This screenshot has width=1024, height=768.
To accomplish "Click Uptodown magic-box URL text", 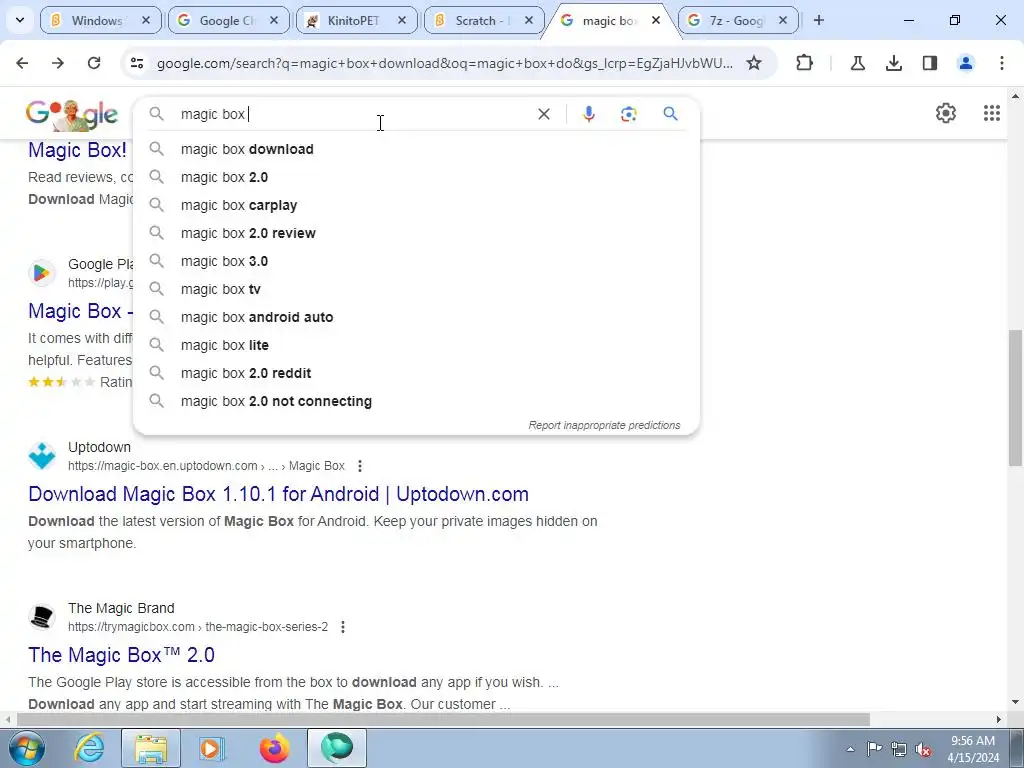I will [x=206, y=466].
